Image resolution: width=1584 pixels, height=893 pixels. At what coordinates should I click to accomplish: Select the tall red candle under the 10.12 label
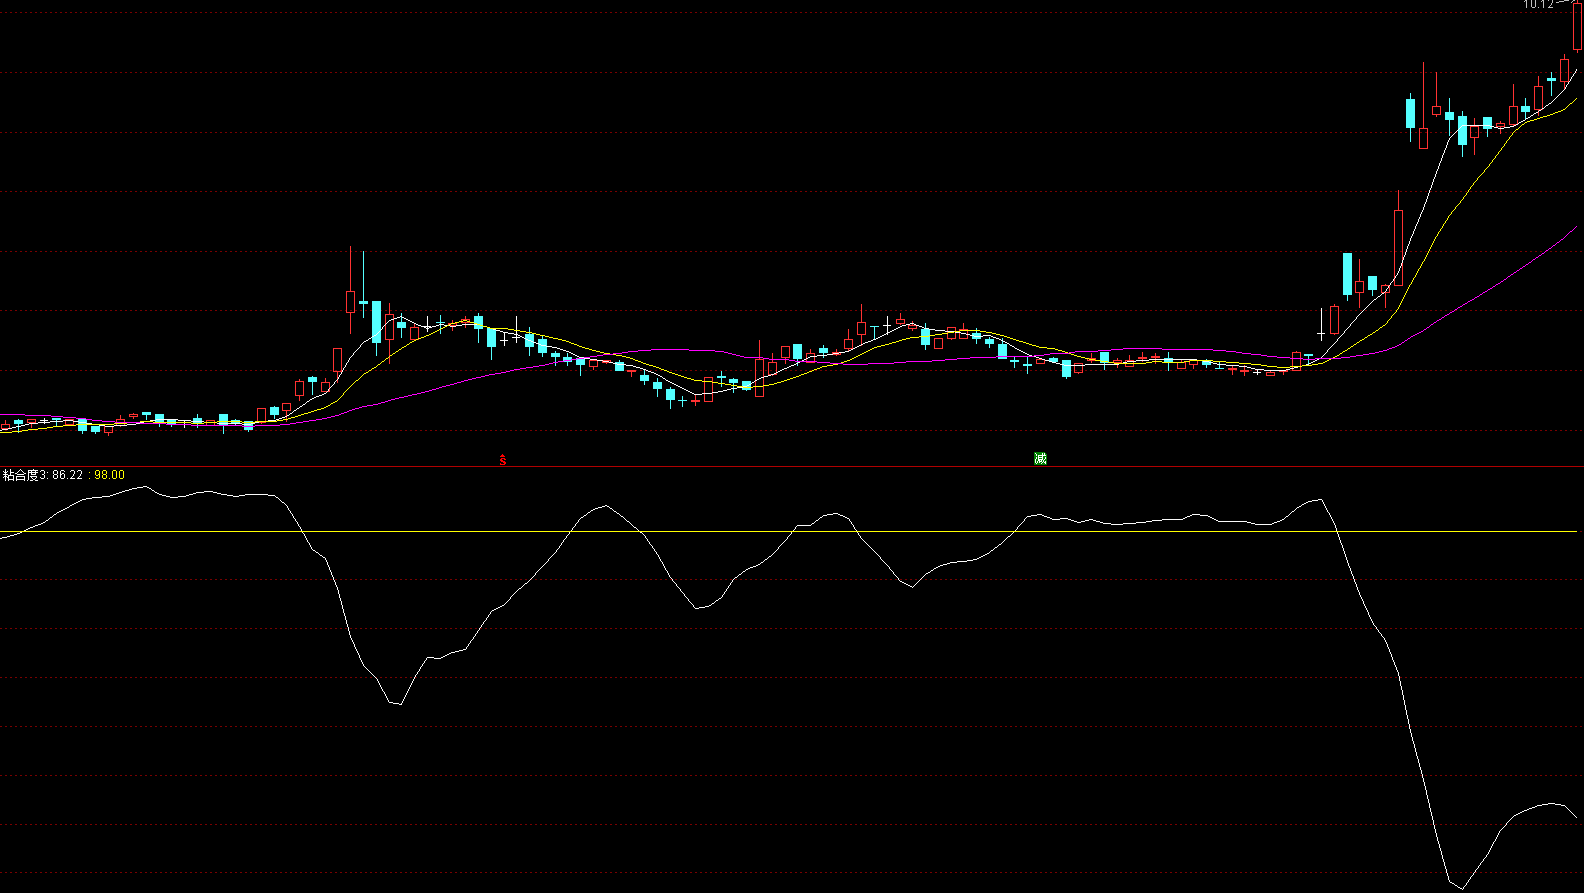pos(1577,27)
